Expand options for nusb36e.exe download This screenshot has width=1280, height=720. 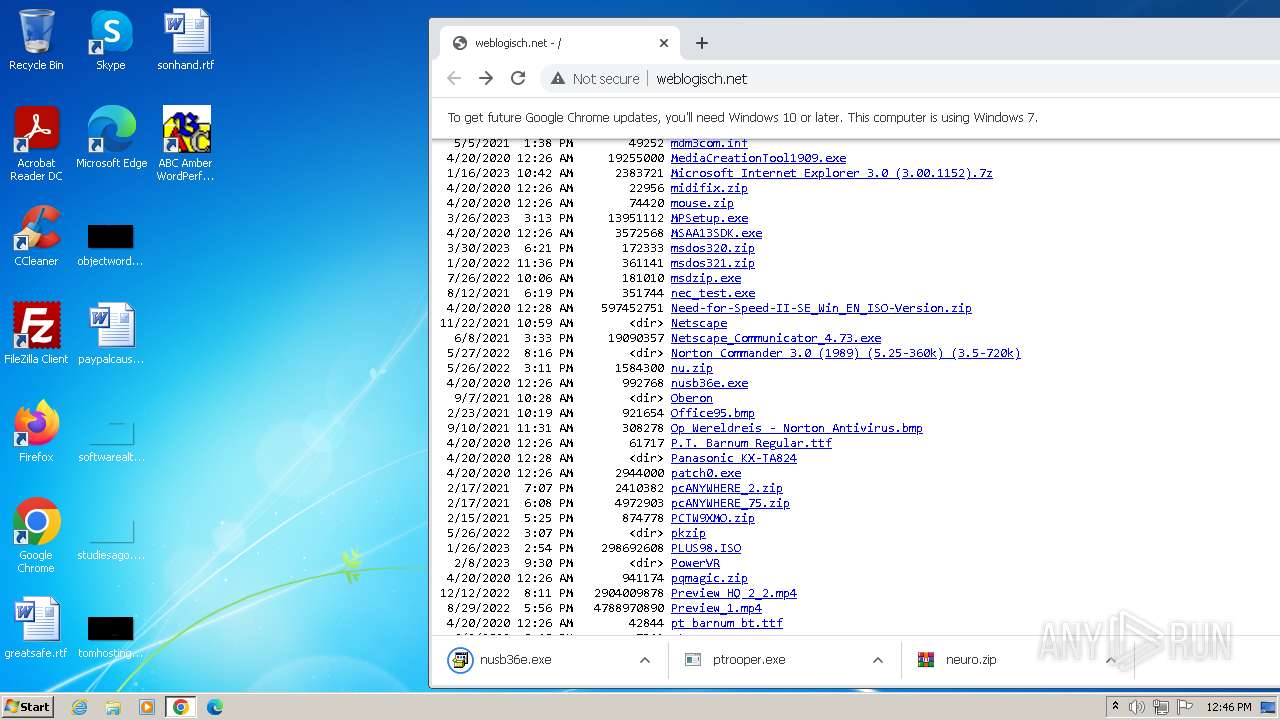(645, 660)
